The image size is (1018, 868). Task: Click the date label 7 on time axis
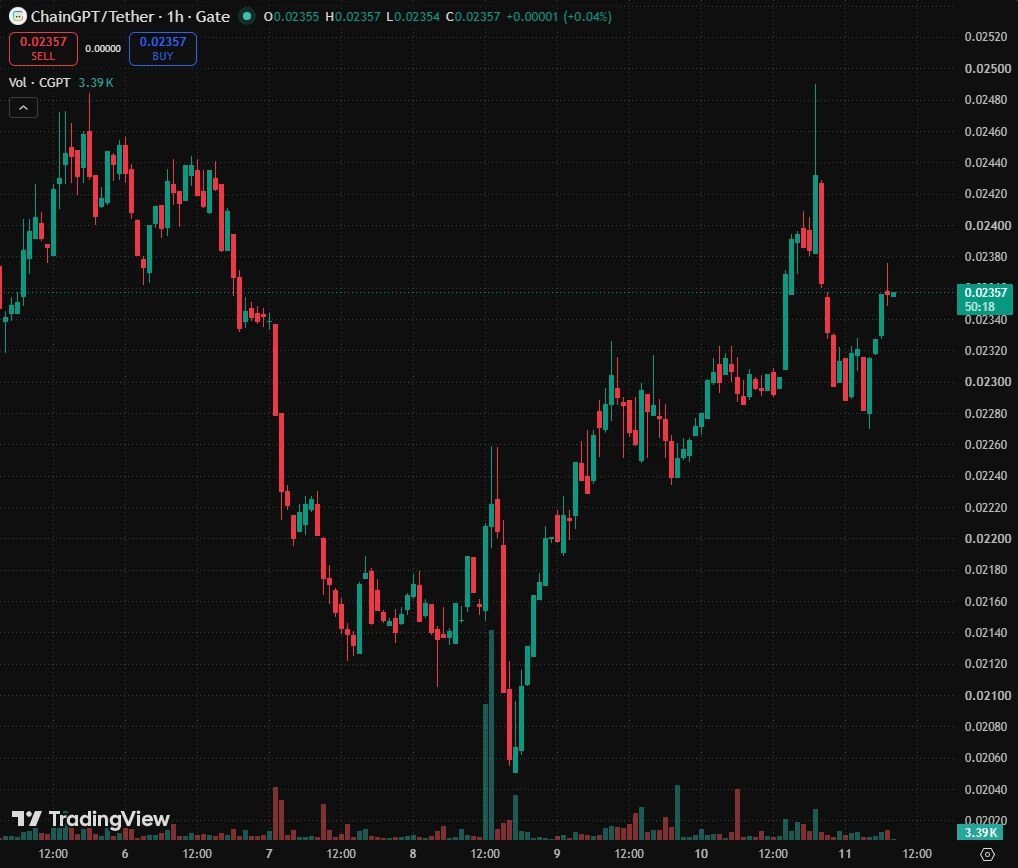pos(269,854)
